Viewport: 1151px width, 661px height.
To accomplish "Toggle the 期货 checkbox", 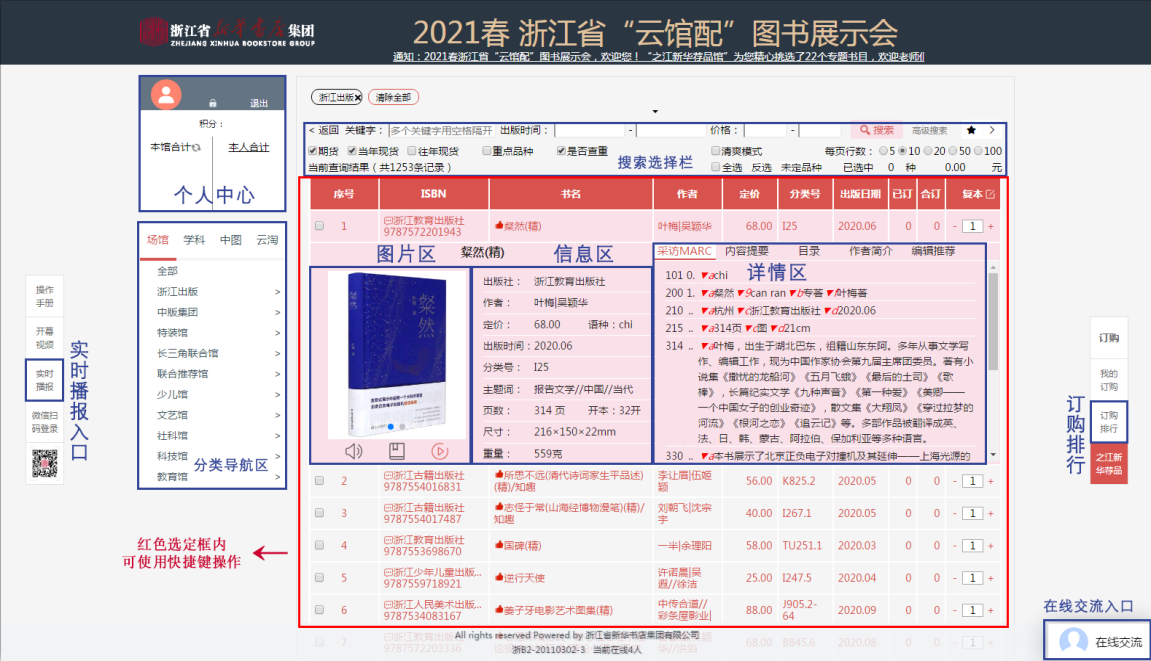I will click(313, 151).
